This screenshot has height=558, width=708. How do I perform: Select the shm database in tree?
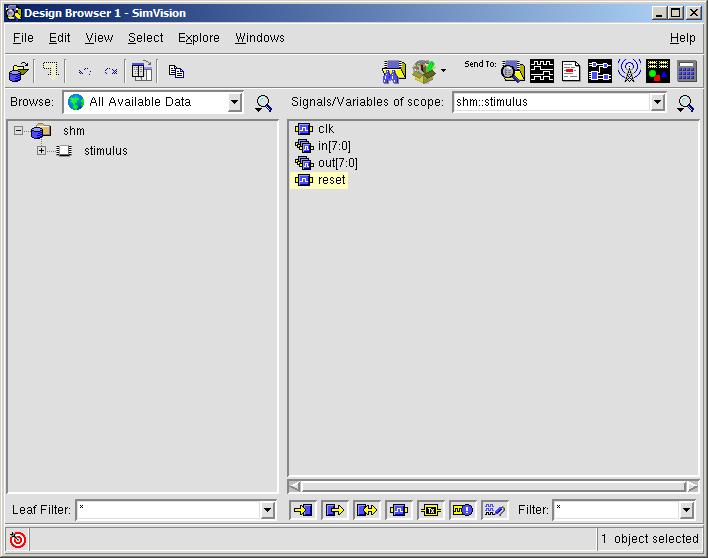(74, 131)
